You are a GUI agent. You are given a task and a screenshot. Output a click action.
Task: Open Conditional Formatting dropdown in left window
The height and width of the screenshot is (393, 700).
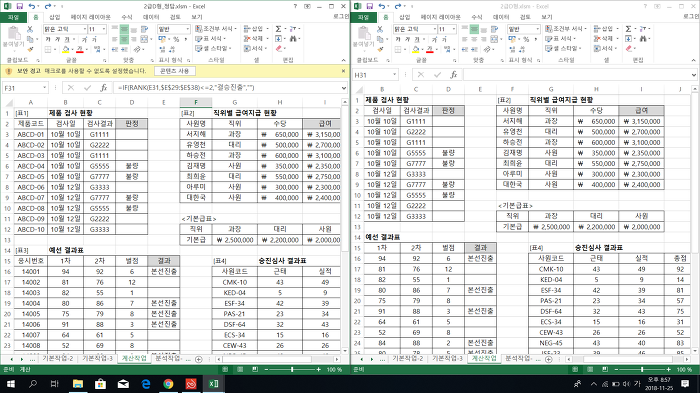[216, 29]
